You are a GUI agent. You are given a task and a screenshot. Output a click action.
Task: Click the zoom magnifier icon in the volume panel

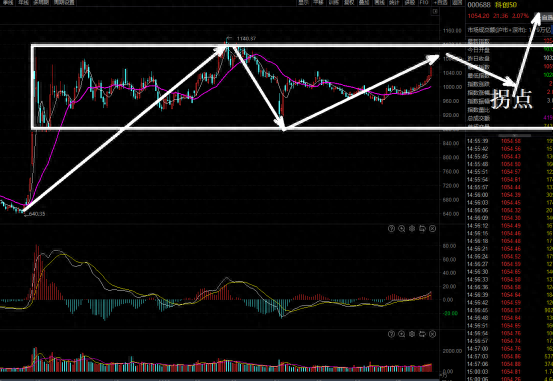click(x=401, y=334)
